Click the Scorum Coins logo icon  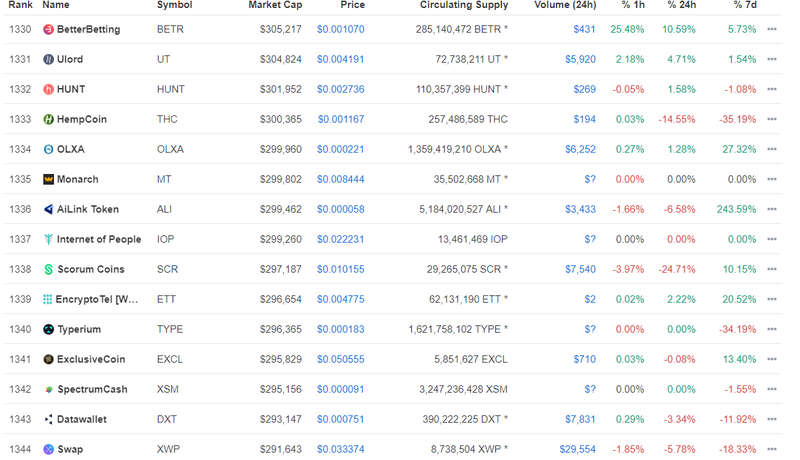48,269
